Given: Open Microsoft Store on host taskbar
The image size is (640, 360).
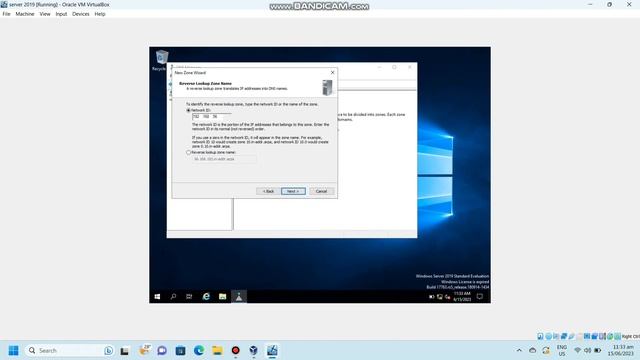Looking at the screenshot, I should point(180,351).
